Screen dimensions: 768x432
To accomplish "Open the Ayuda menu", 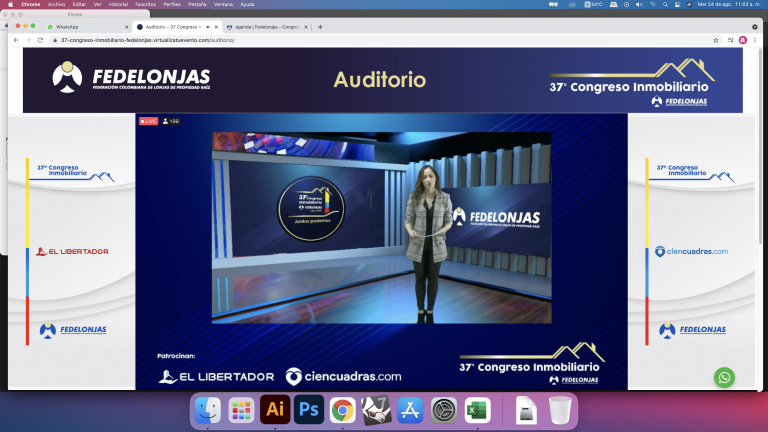I will [247, 4].
